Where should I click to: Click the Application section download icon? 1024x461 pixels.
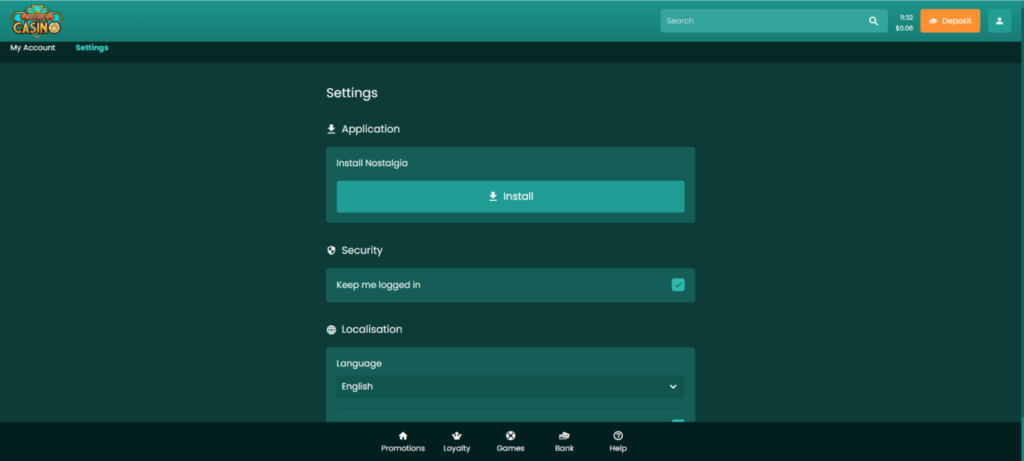click(x=331, y=129)
